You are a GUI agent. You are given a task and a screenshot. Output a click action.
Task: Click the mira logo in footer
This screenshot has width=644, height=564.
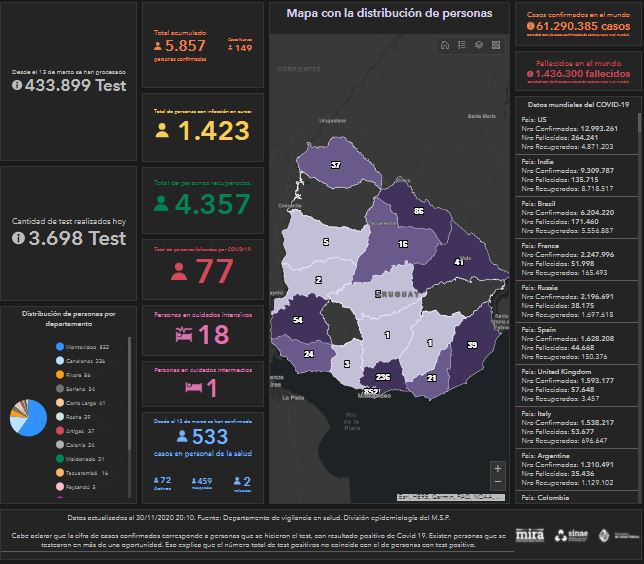(529, 535)
